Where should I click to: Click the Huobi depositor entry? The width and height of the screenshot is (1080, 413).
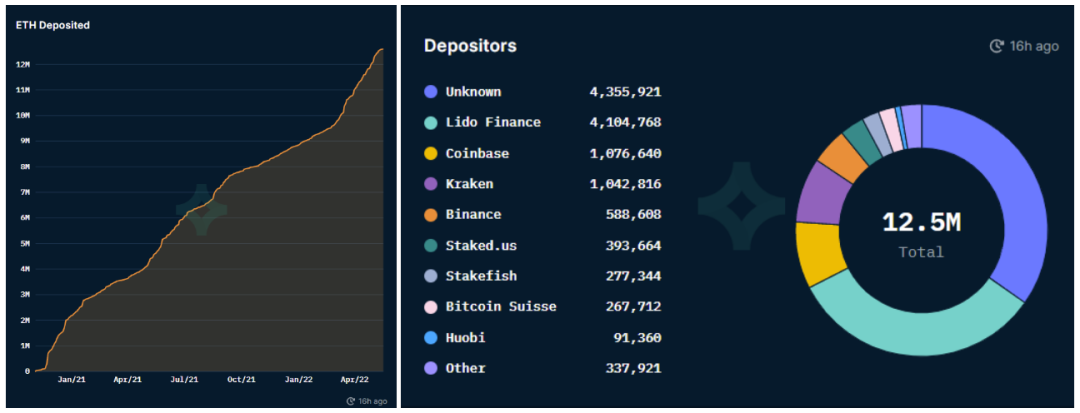[465, 338]
